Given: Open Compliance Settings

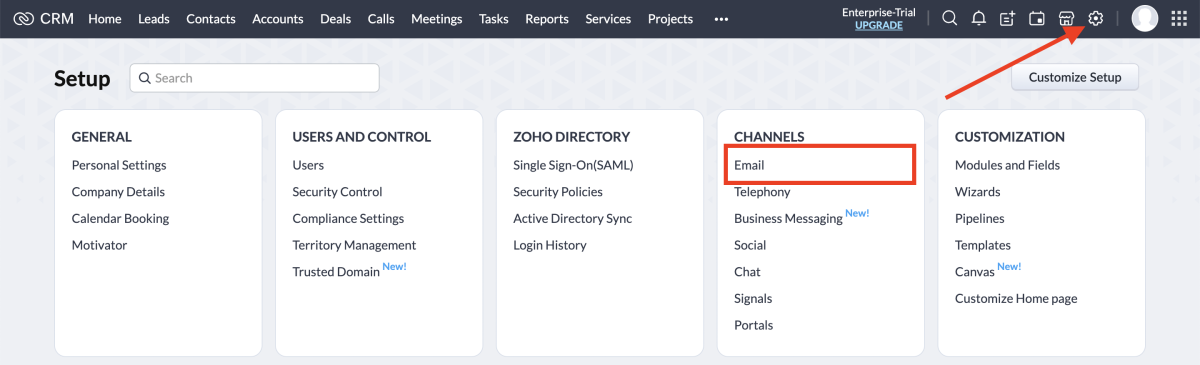Looking at the screenshot, I should [349, 218].
